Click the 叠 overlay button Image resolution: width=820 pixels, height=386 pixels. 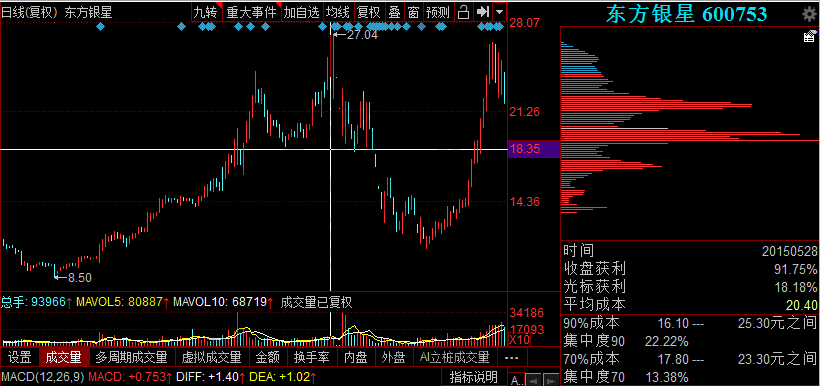[x=394, y=12]
